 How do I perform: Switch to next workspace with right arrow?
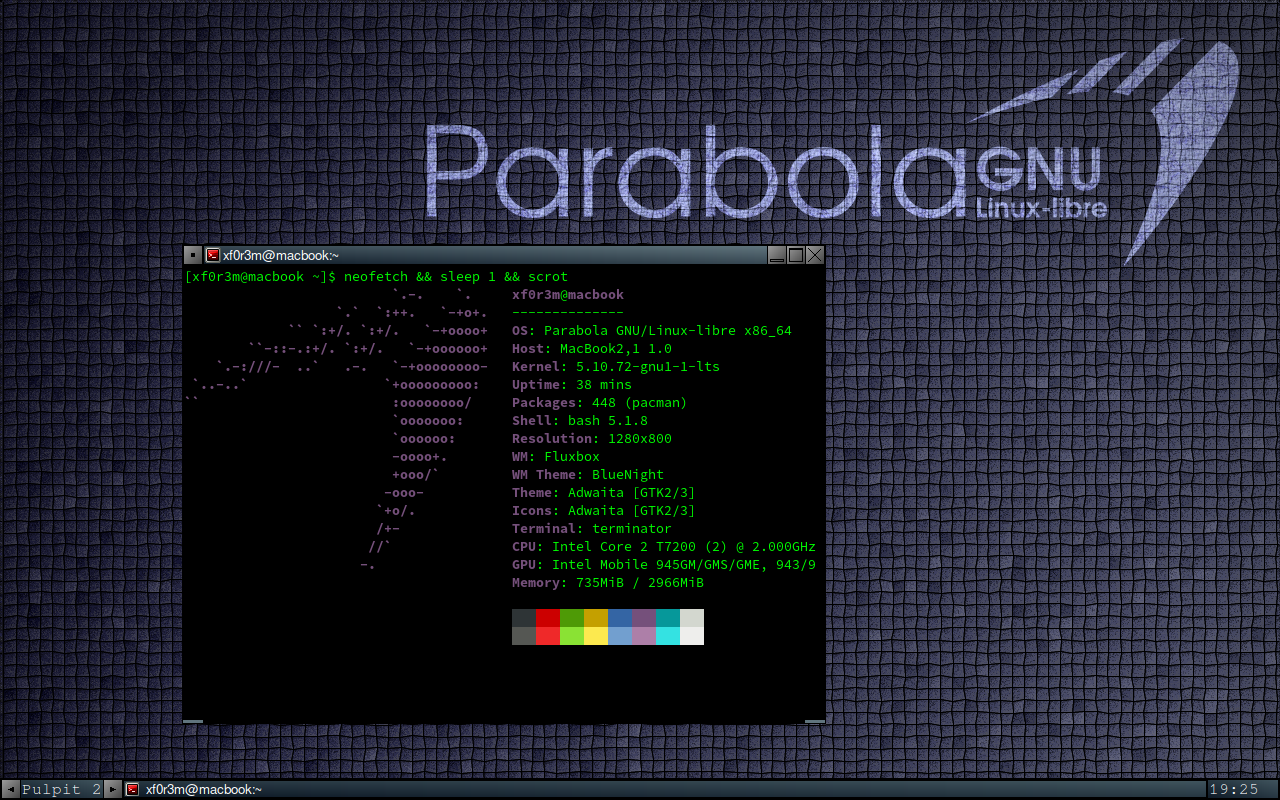click(113, 789)
